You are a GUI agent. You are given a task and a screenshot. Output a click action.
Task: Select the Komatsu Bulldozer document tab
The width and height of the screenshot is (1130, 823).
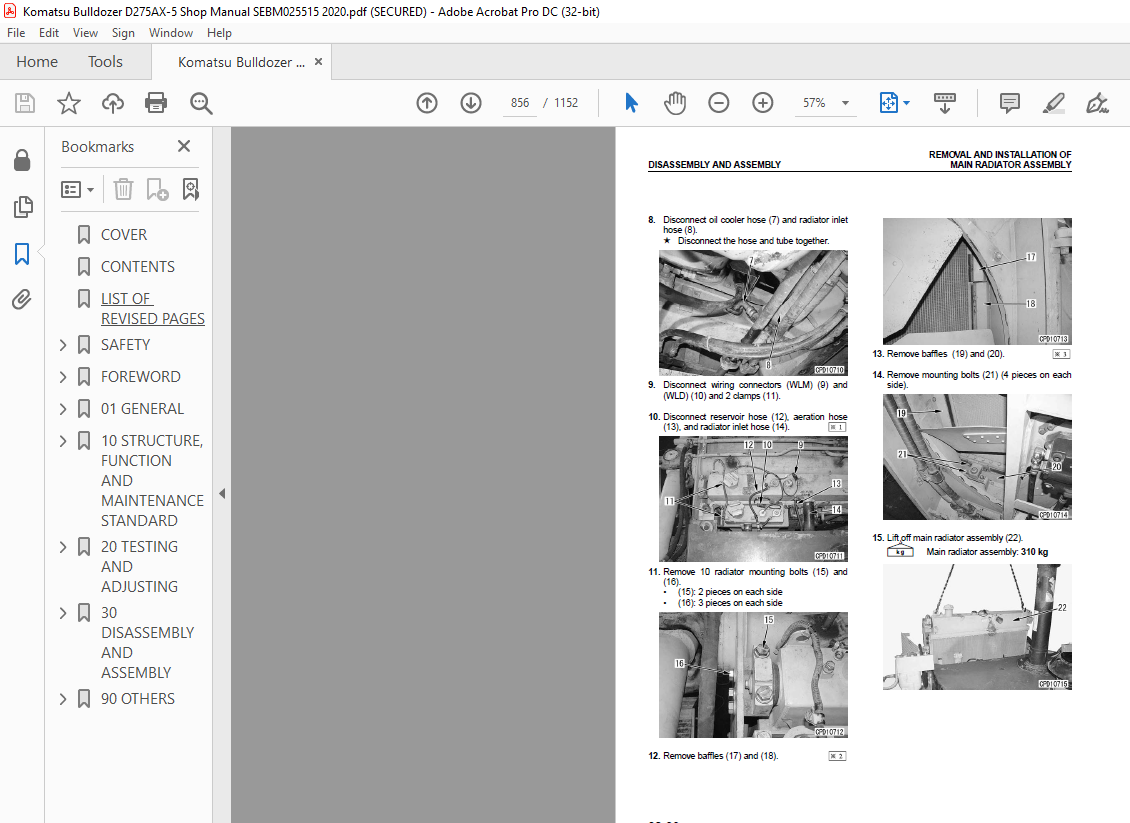(x=241, y=63)
